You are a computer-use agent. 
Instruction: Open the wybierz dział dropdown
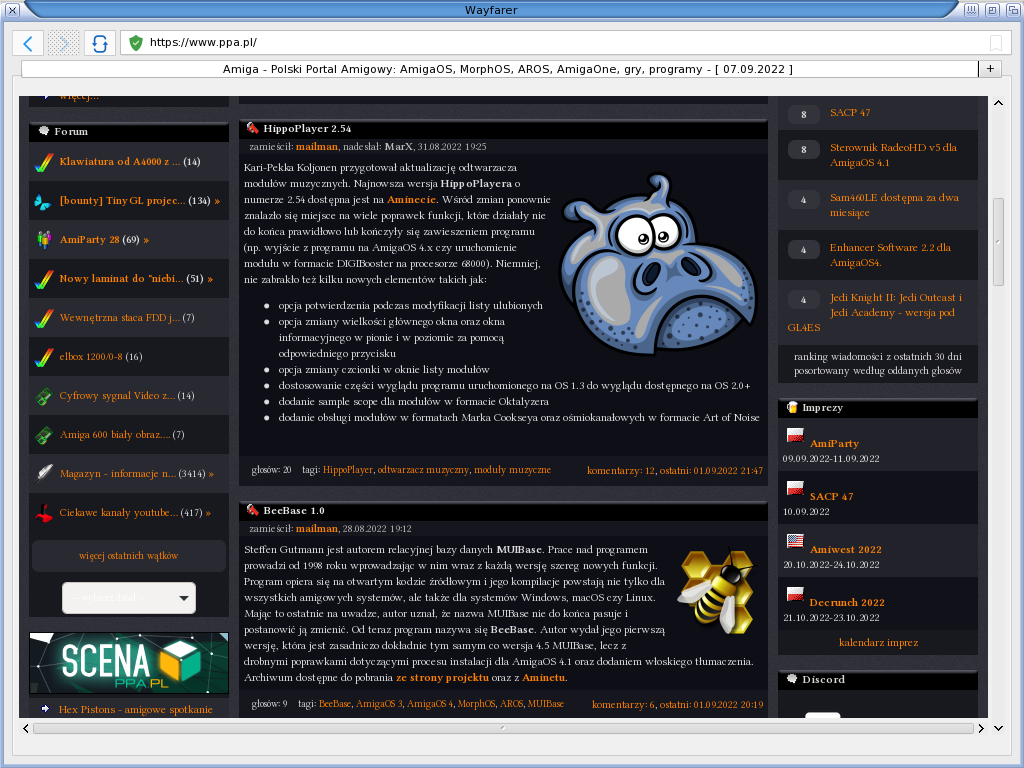coord(129,598)
